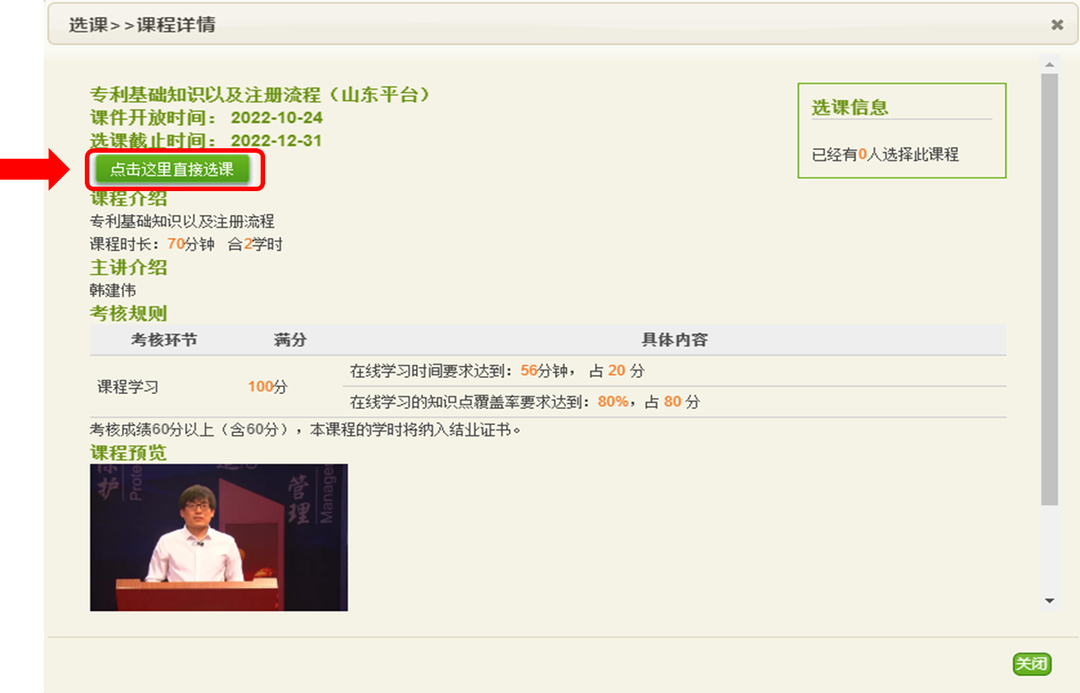Click the 选课截止时间 date 2022-12-31
Screen dimensions: 1080x693
(276, 141)
